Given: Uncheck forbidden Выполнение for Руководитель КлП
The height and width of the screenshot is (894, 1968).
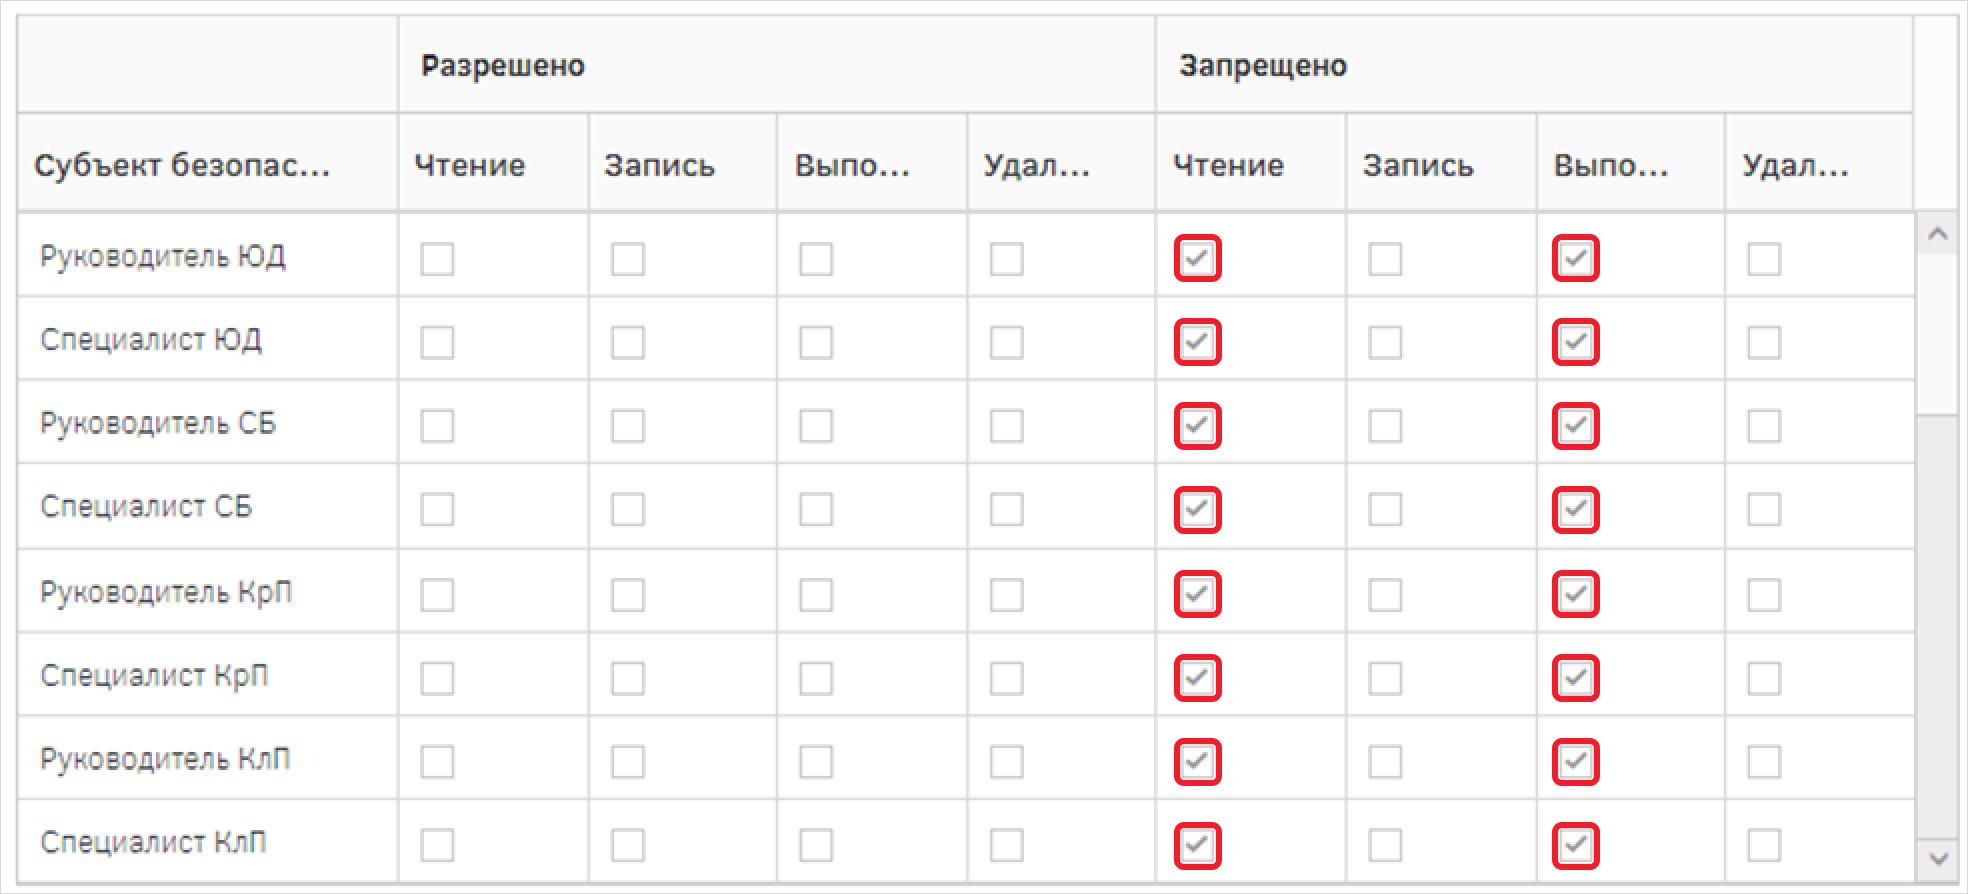Looking at the screenshot, I should tap(1575, 762).
